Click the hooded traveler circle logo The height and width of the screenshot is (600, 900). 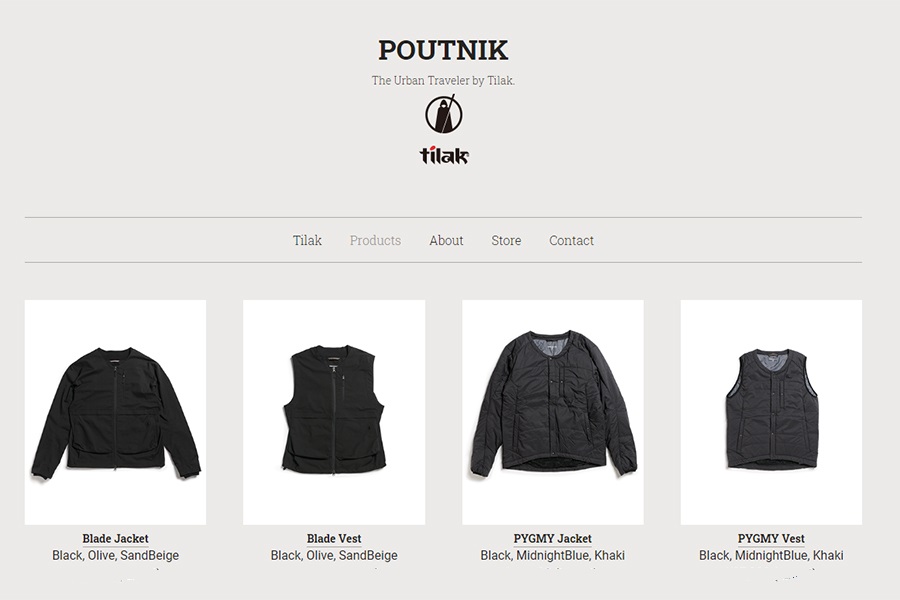coord(444,114)
